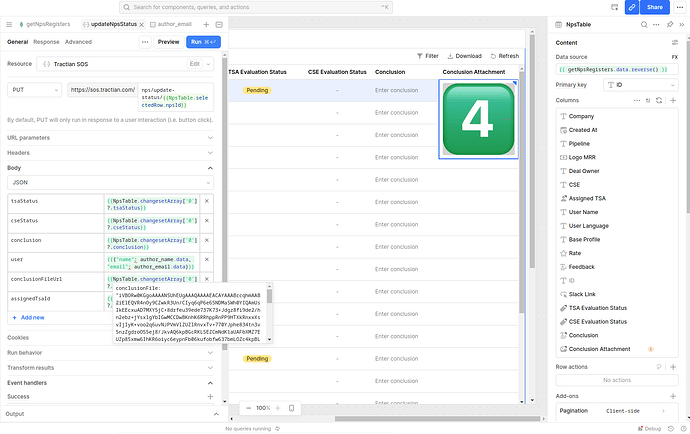Delete the cseStatus body parameter
The width and height of the screenshot is (690, 434).
click(207, 221)
